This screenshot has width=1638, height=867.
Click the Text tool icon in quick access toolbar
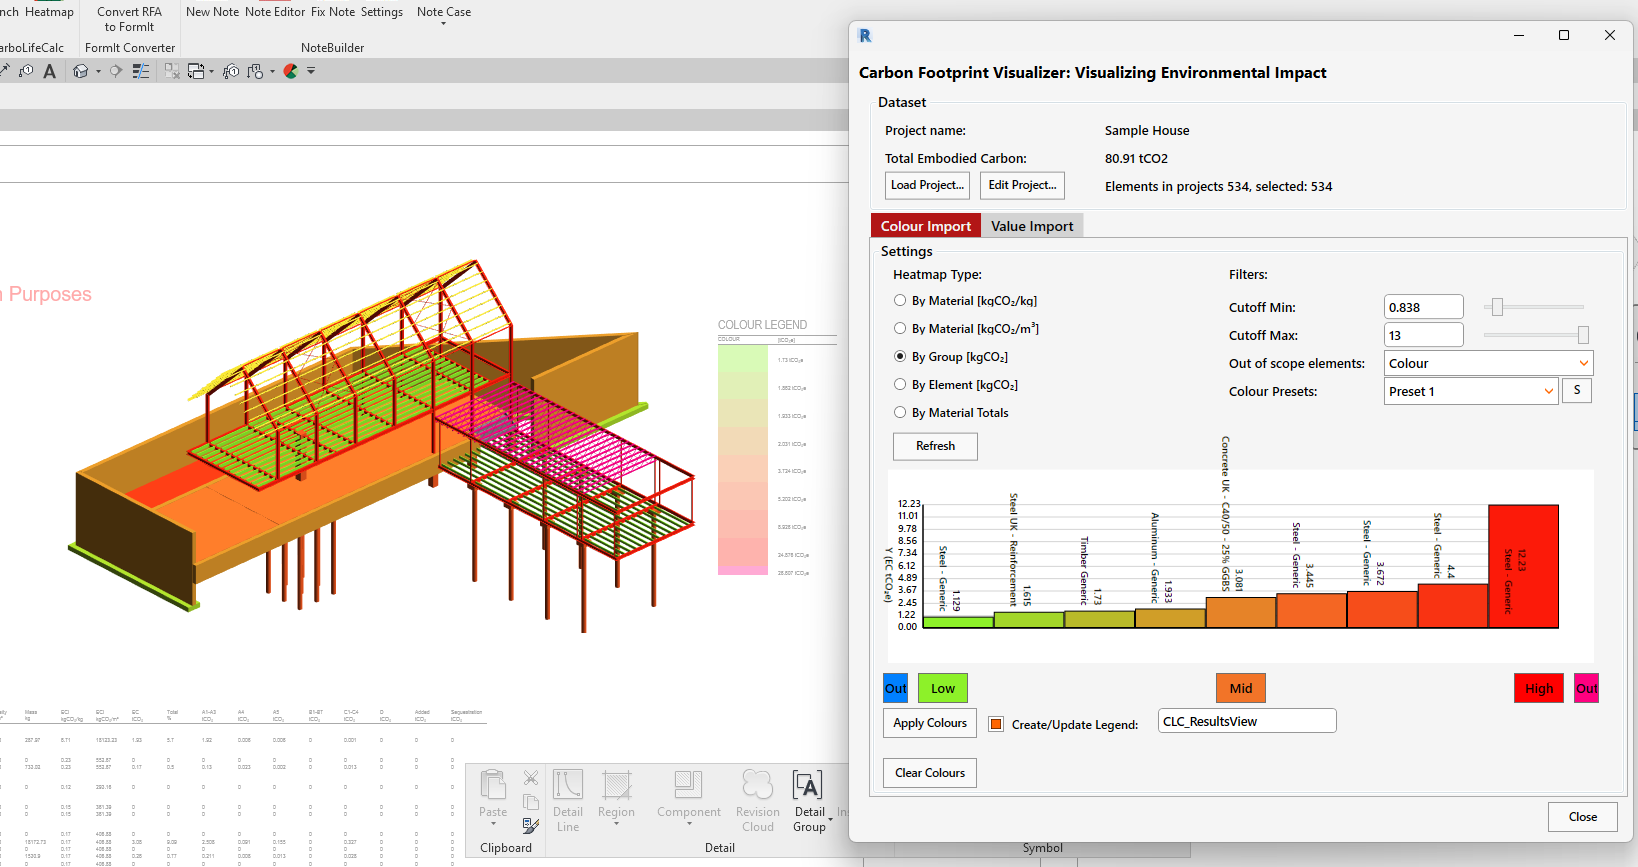[x=49, y=71]
